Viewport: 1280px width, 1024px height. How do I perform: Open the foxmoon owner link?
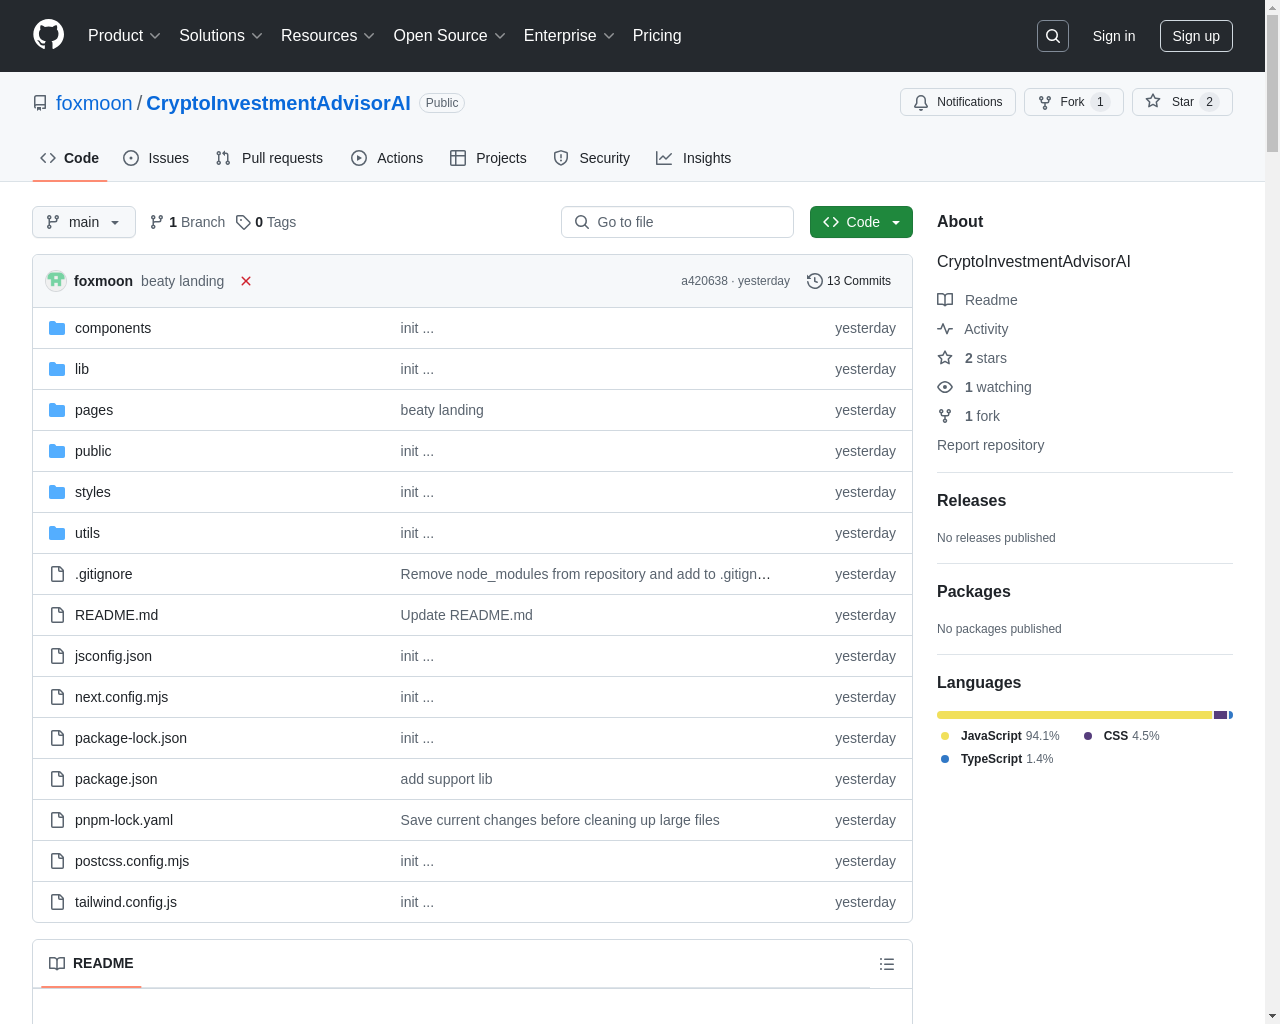pos(94,103)
